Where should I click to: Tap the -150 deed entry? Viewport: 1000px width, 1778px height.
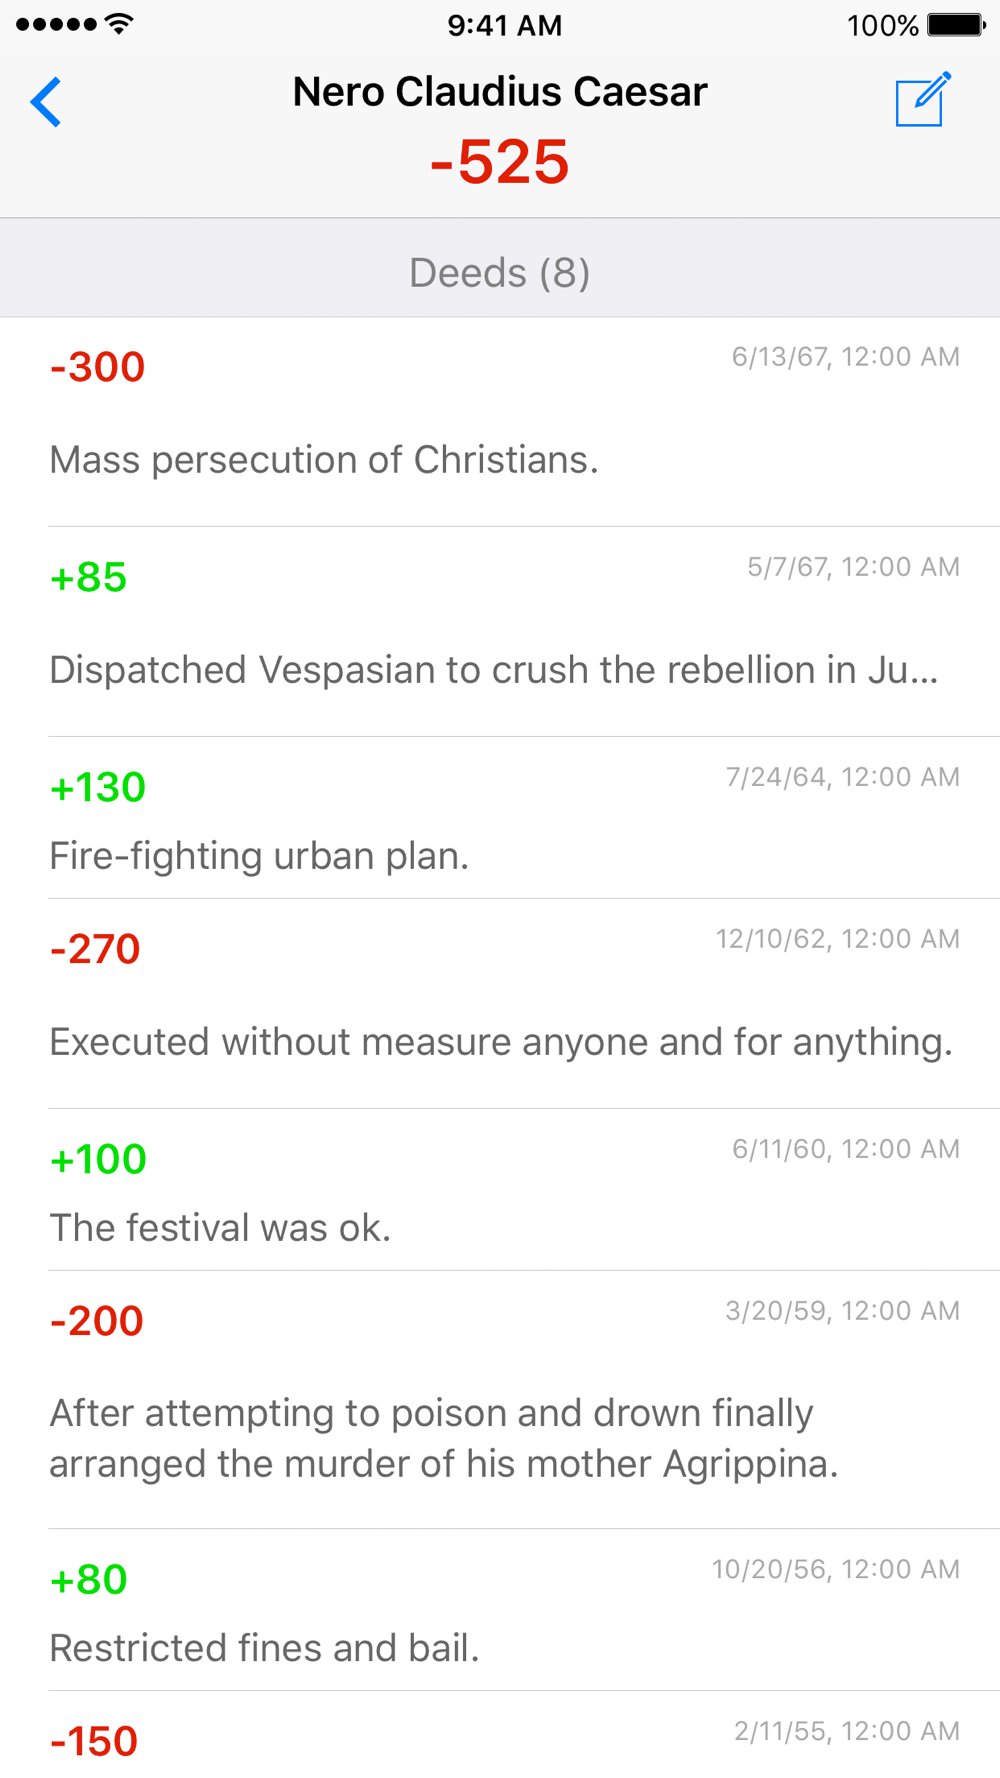click(500, 1735)
